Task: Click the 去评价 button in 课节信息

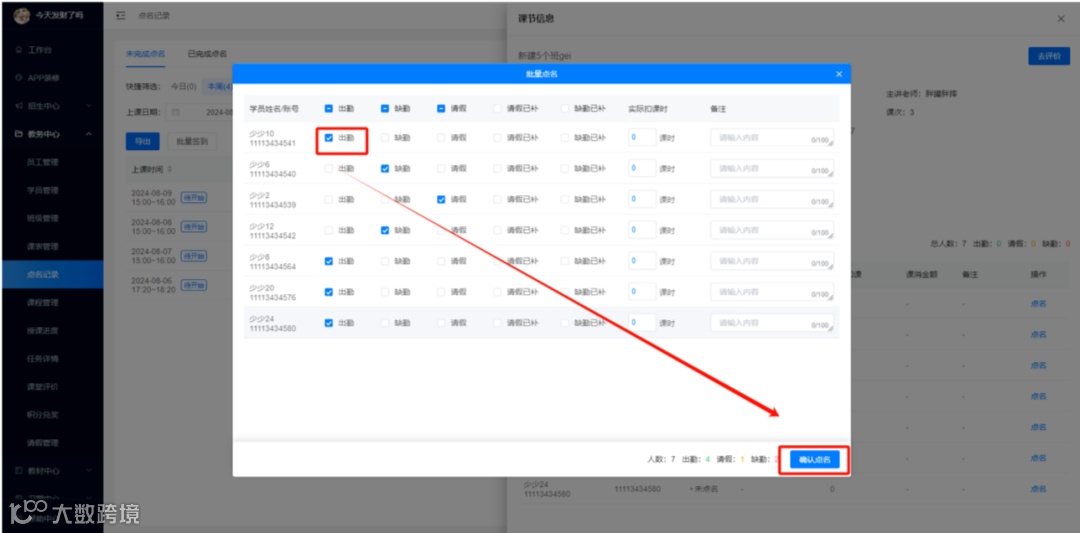Action: (1048, 56)
